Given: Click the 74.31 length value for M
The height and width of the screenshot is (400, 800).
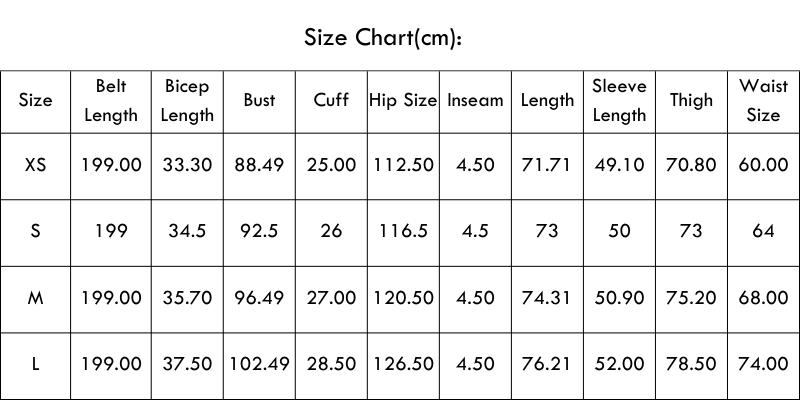Looking at the screenshot, I should tap(547, 298).
